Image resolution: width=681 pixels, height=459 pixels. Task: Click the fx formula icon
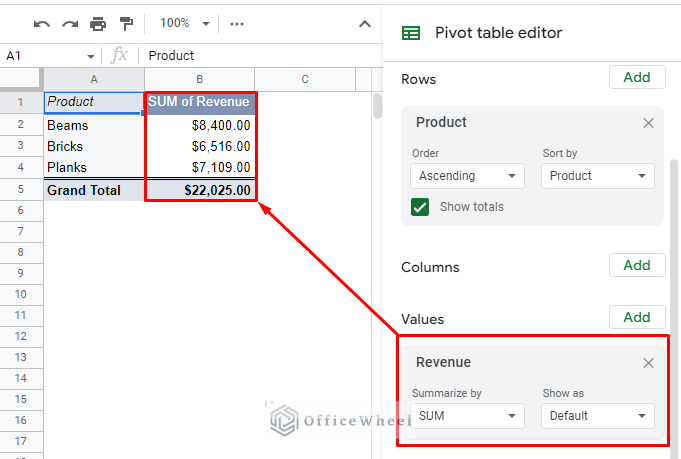click(119, 56)
